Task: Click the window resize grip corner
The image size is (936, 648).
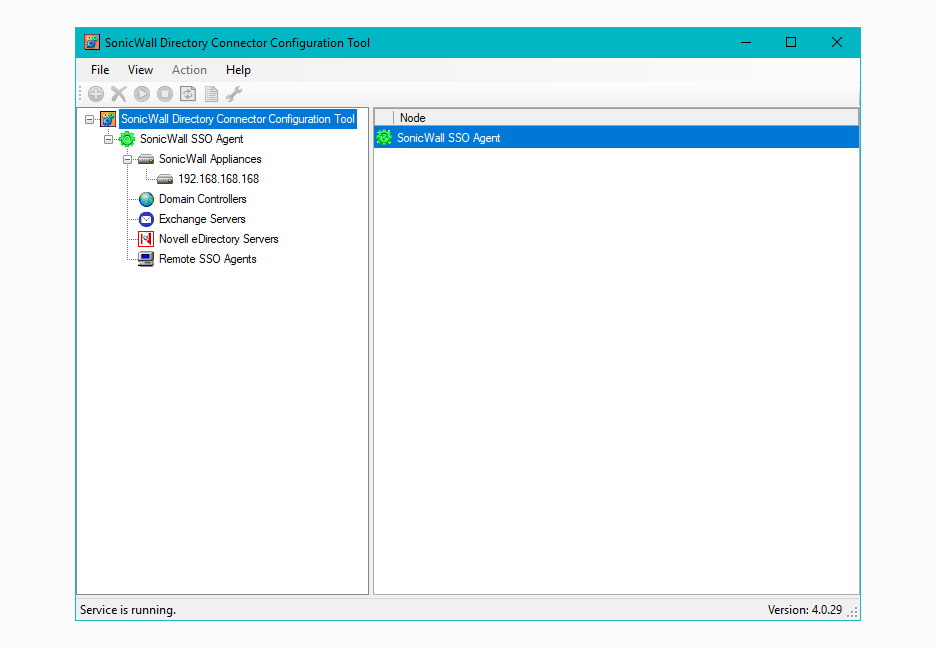Action: (x=853, y=613)
